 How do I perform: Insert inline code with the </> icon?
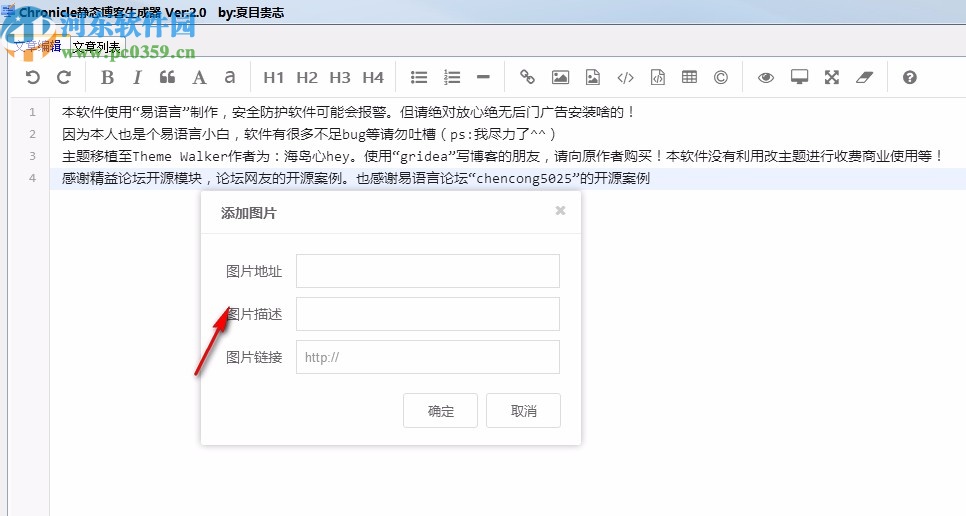(625, 77)
